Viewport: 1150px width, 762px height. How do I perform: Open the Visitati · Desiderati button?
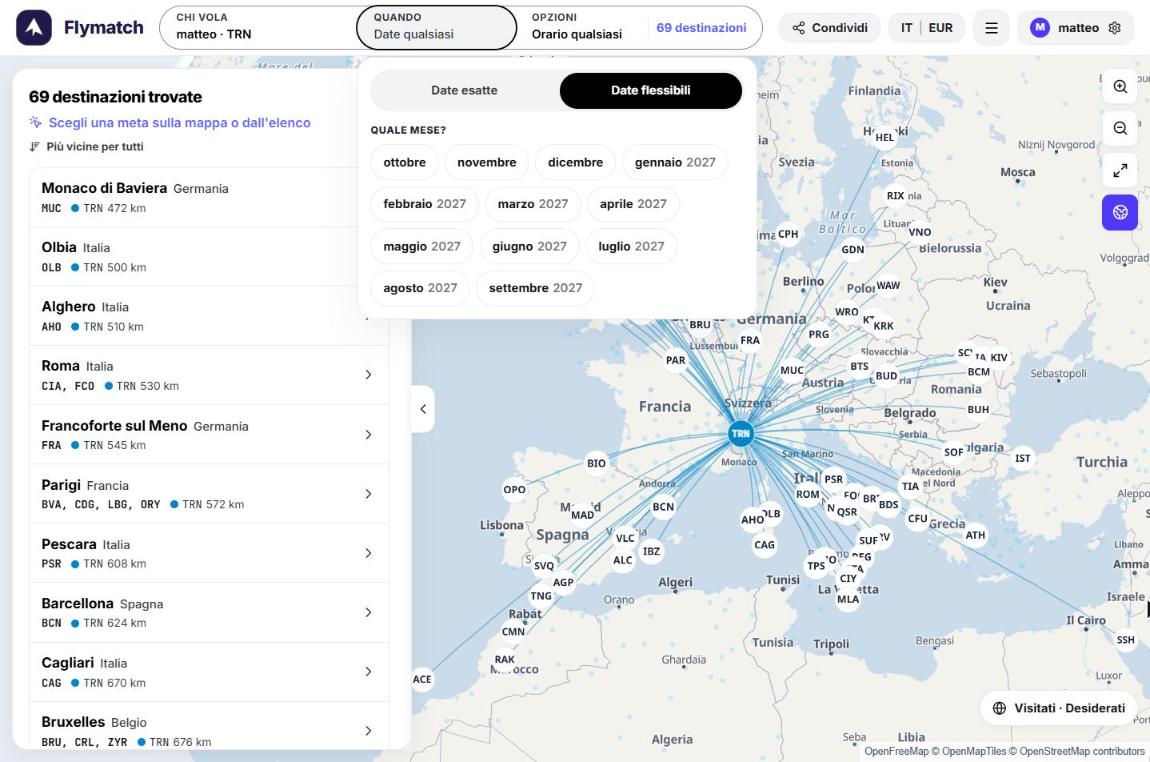point(1058,708)
